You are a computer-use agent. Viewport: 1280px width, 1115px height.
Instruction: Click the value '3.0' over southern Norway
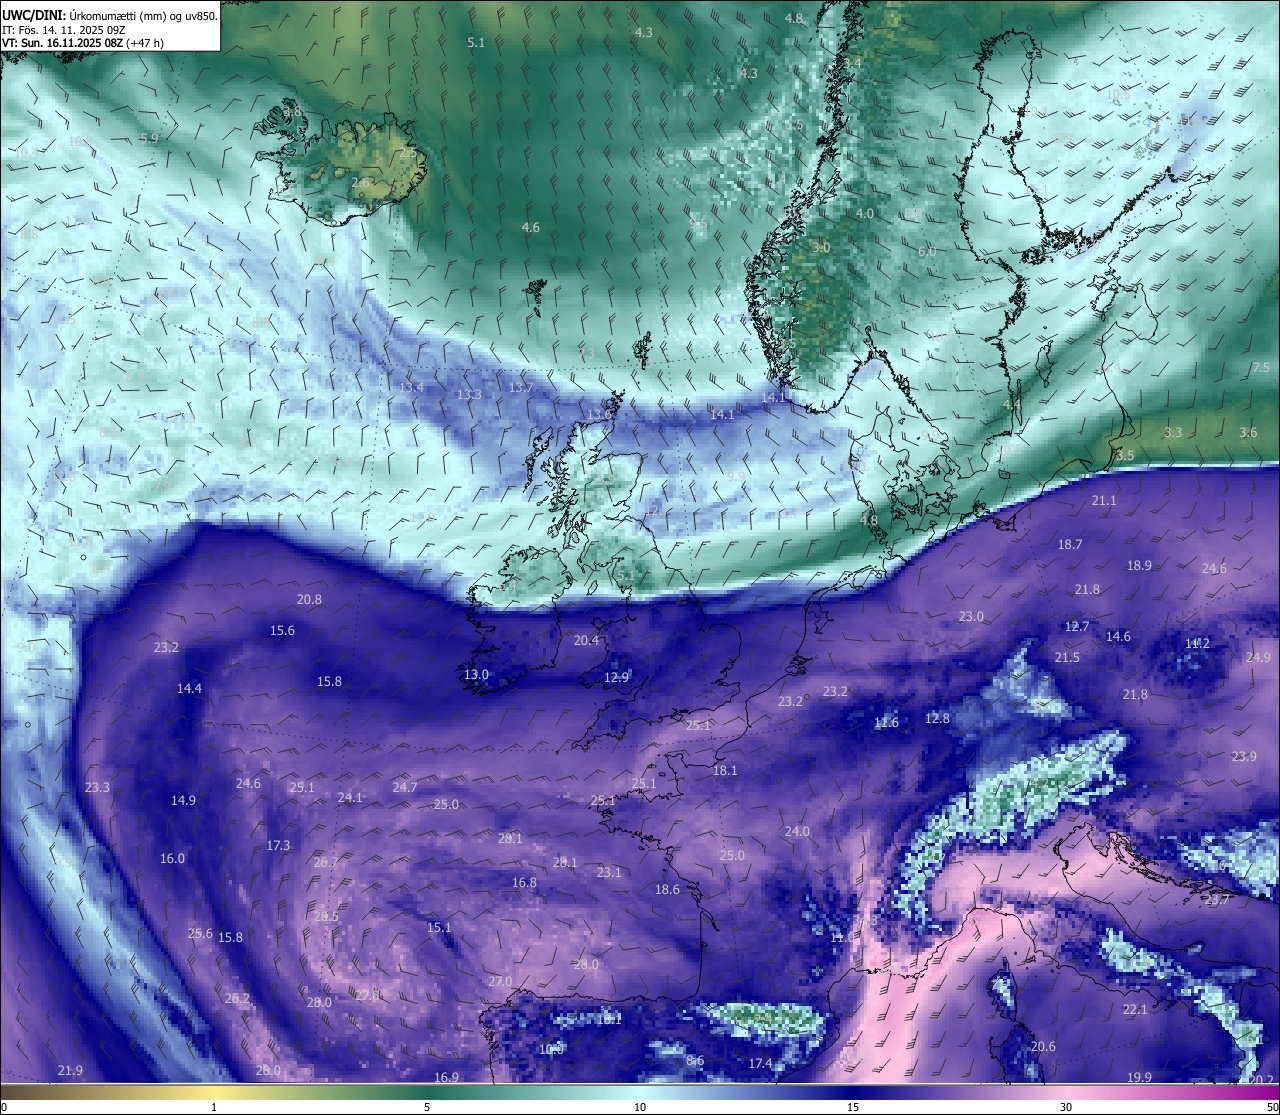pyautogui.click(x=821, y=247)
